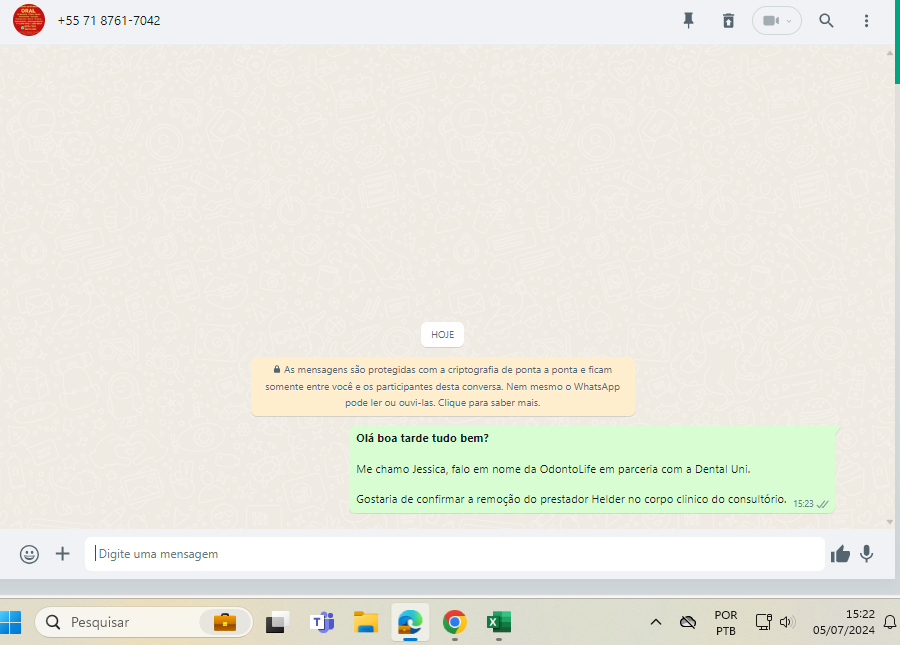Click the message line mentioning OdontoLife

pos(553,469)
